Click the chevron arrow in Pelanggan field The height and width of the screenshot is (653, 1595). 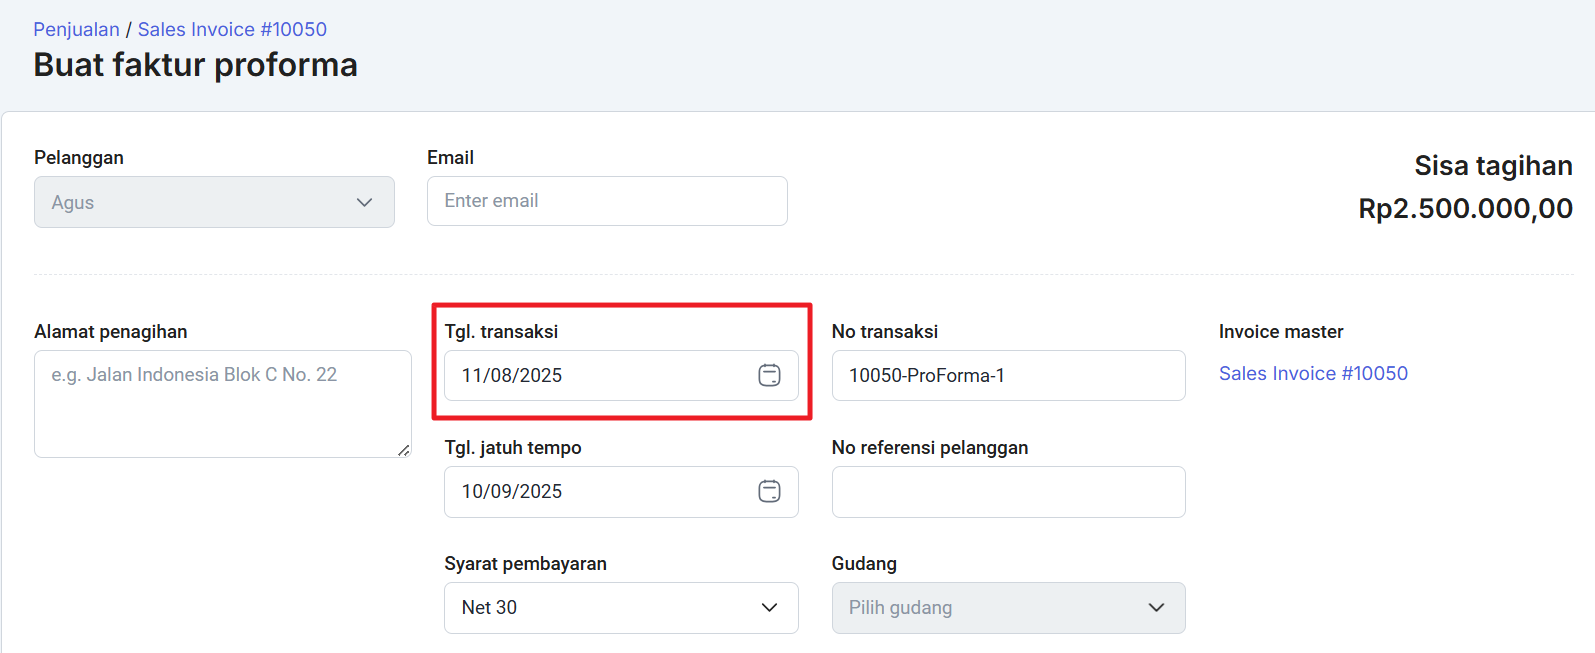tap(364, 202)
